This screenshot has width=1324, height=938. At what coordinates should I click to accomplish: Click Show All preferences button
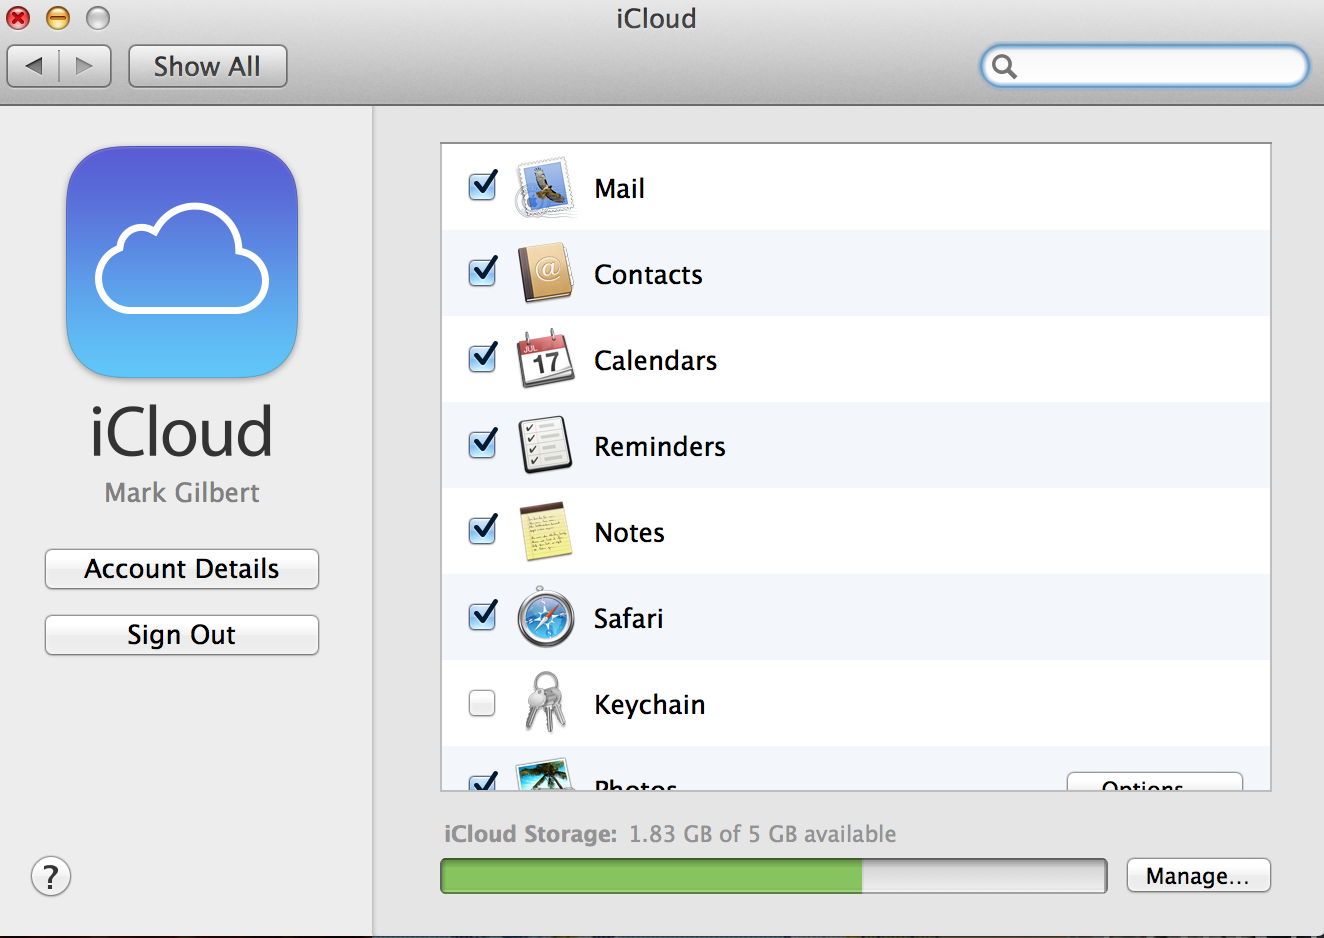[208, 66]
